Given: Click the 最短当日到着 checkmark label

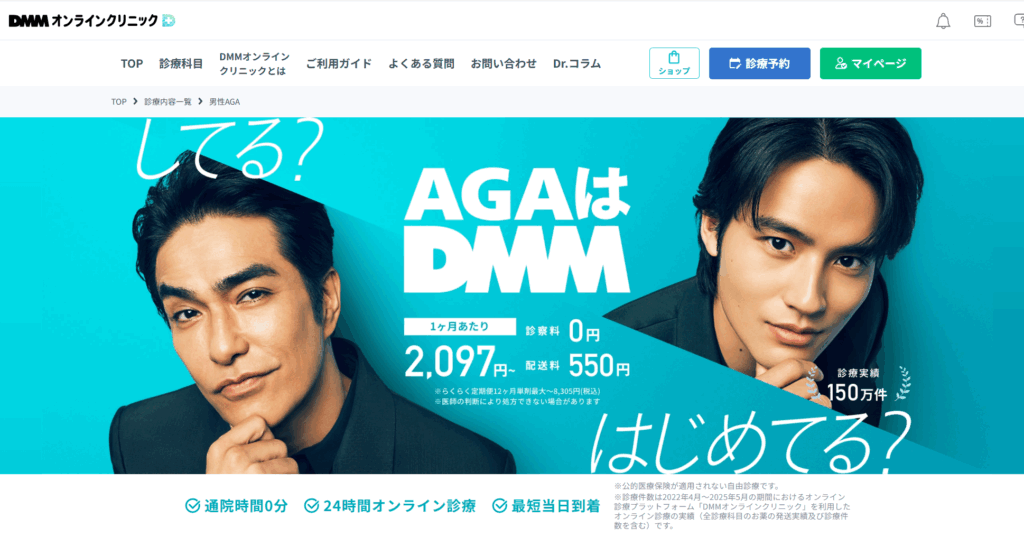Looking at the screenshot, I should click(x=546, y=506).
